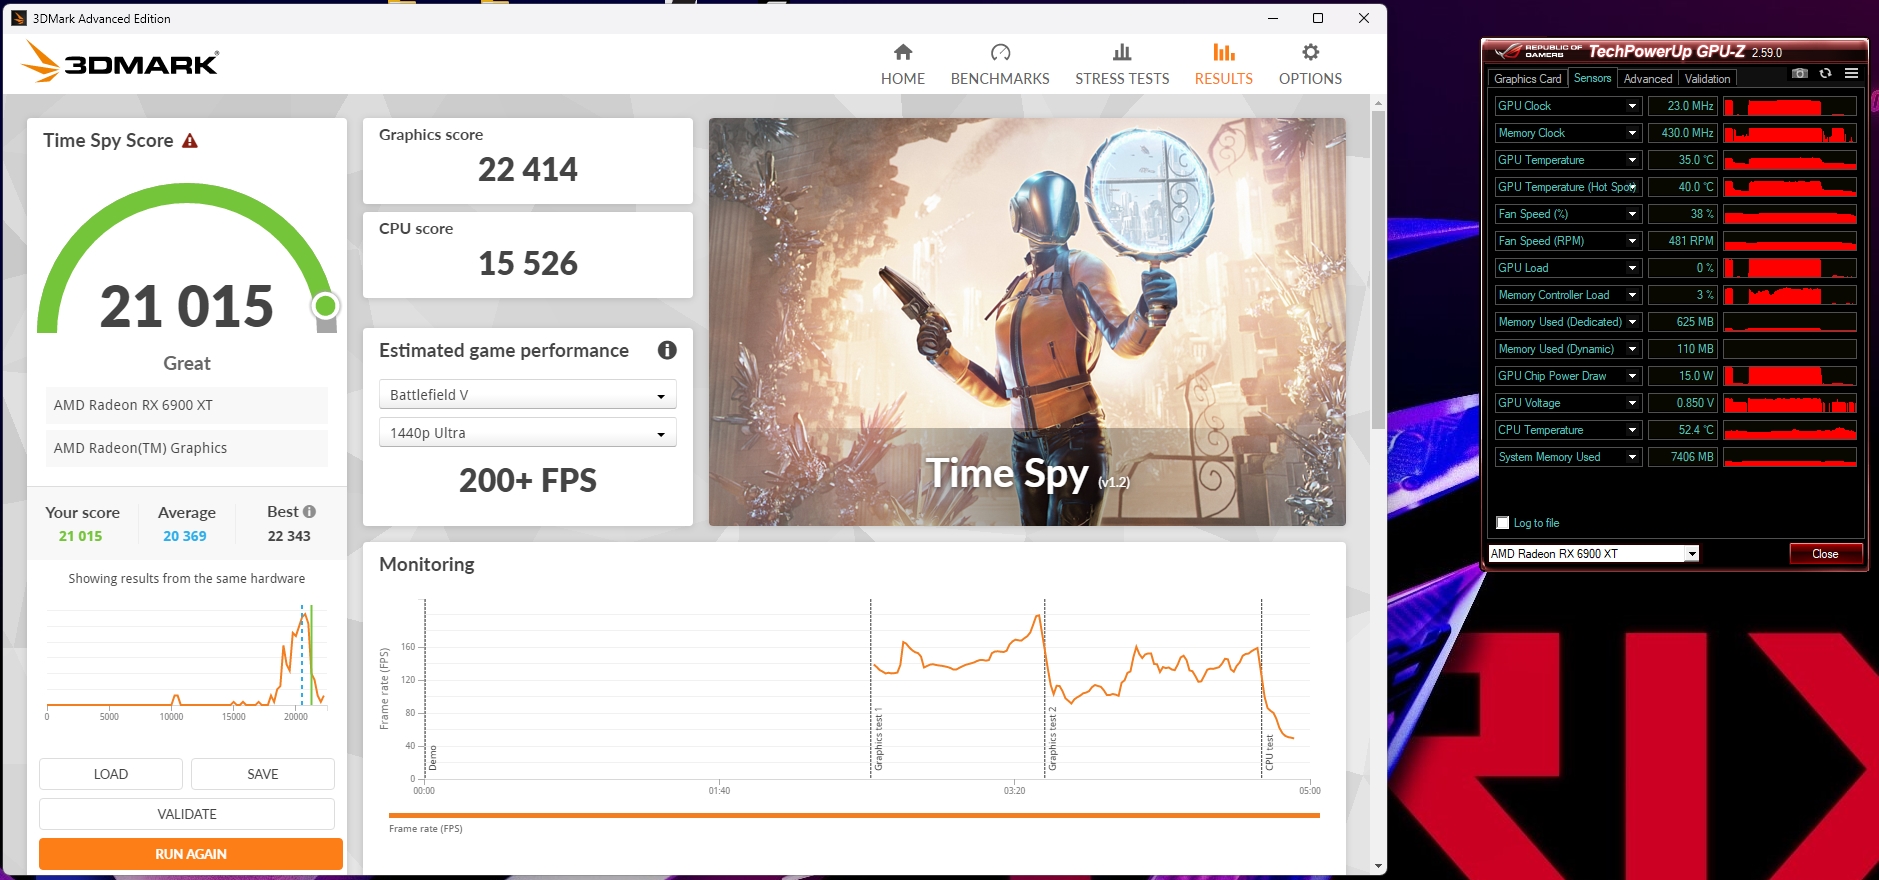Viewport: 1879px width, 880px height.
Task: Open the GPU Clock sensor dropdown
Action: click(1632, 106)
